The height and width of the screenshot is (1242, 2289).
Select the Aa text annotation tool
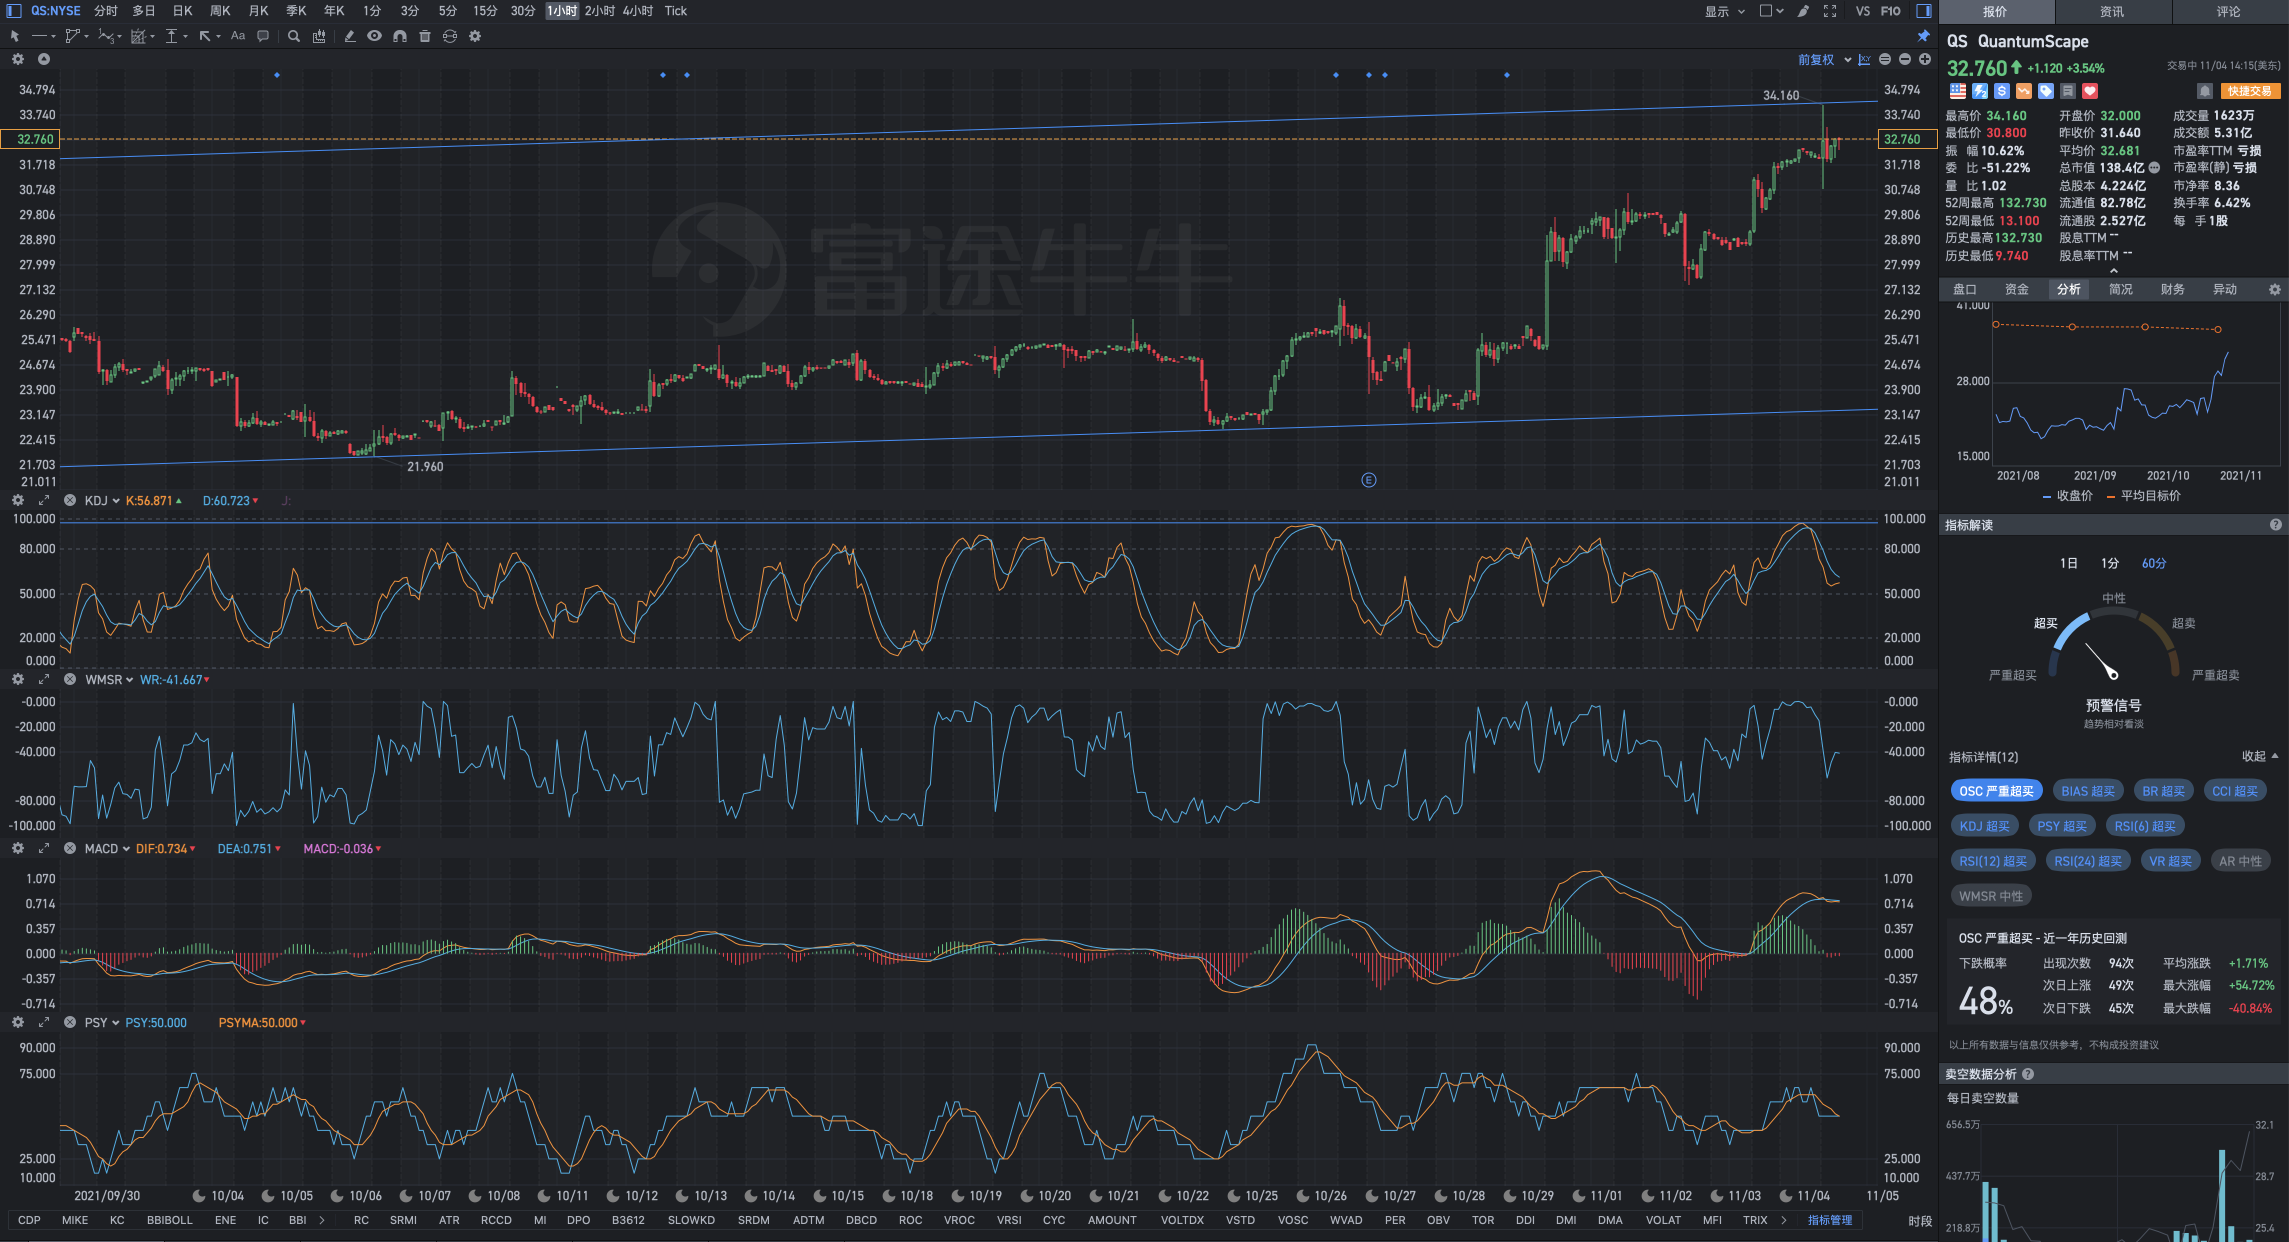238,36
